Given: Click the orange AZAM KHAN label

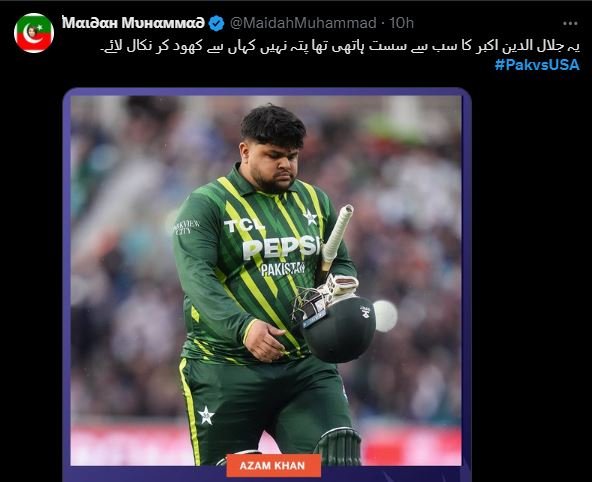Looking at the screenshot, I should point(274,465).
